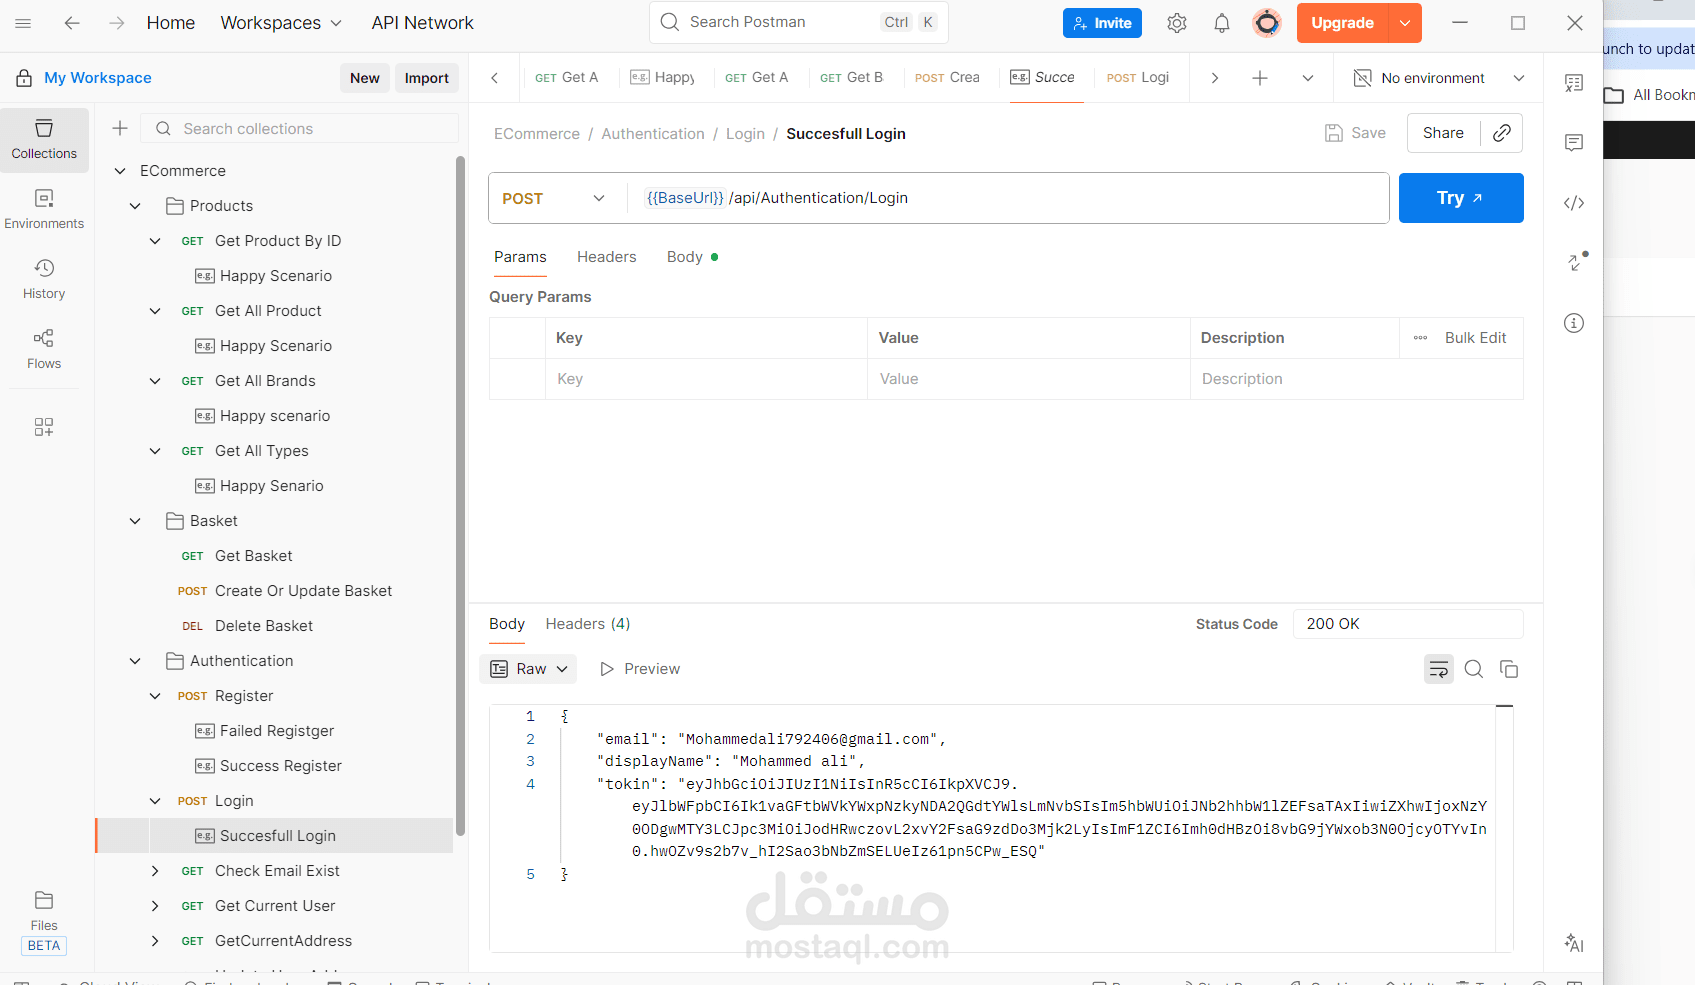The image size is (1695, 985).
Task: Click the Upgrade button
Action: [1343, 23]
